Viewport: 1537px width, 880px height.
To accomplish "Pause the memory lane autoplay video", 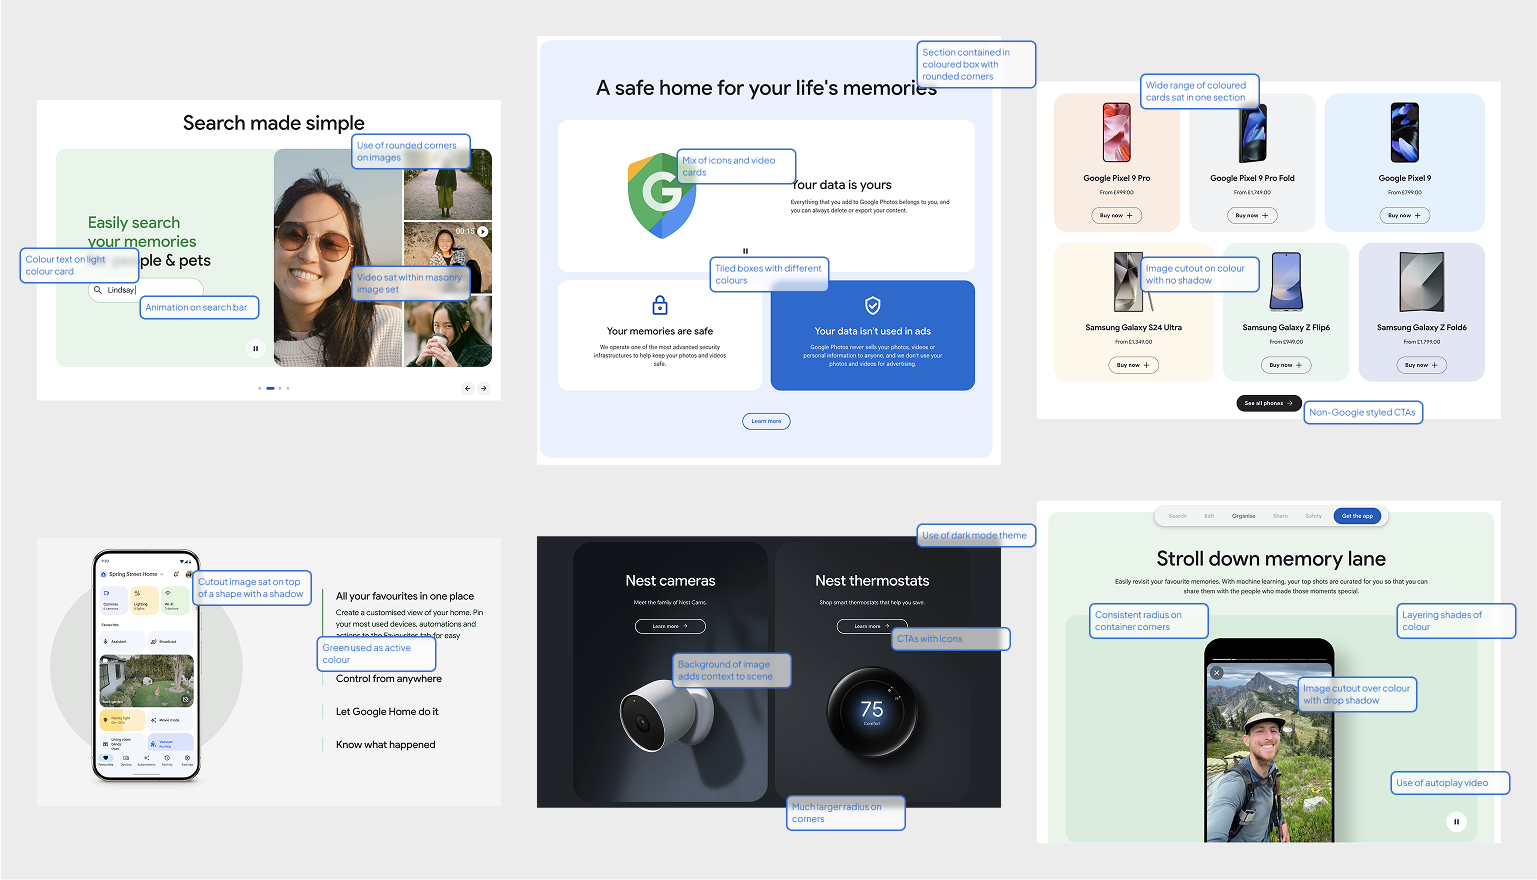I will click(1456, 822).
